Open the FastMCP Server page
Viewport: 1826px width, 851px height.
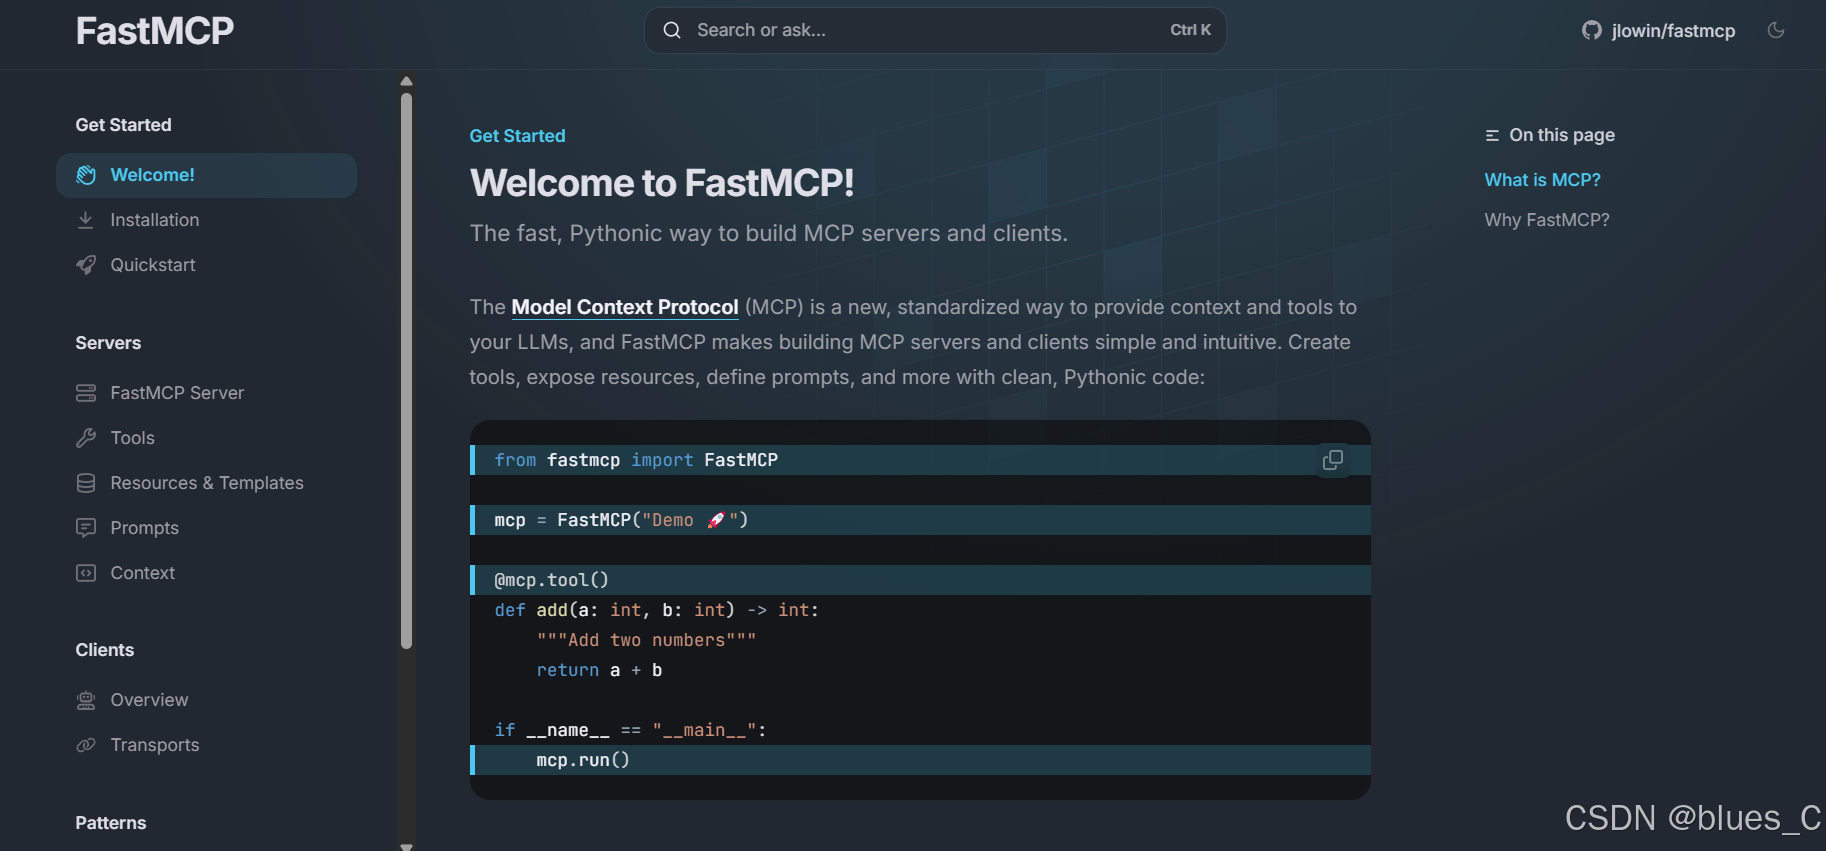[177, 393]
